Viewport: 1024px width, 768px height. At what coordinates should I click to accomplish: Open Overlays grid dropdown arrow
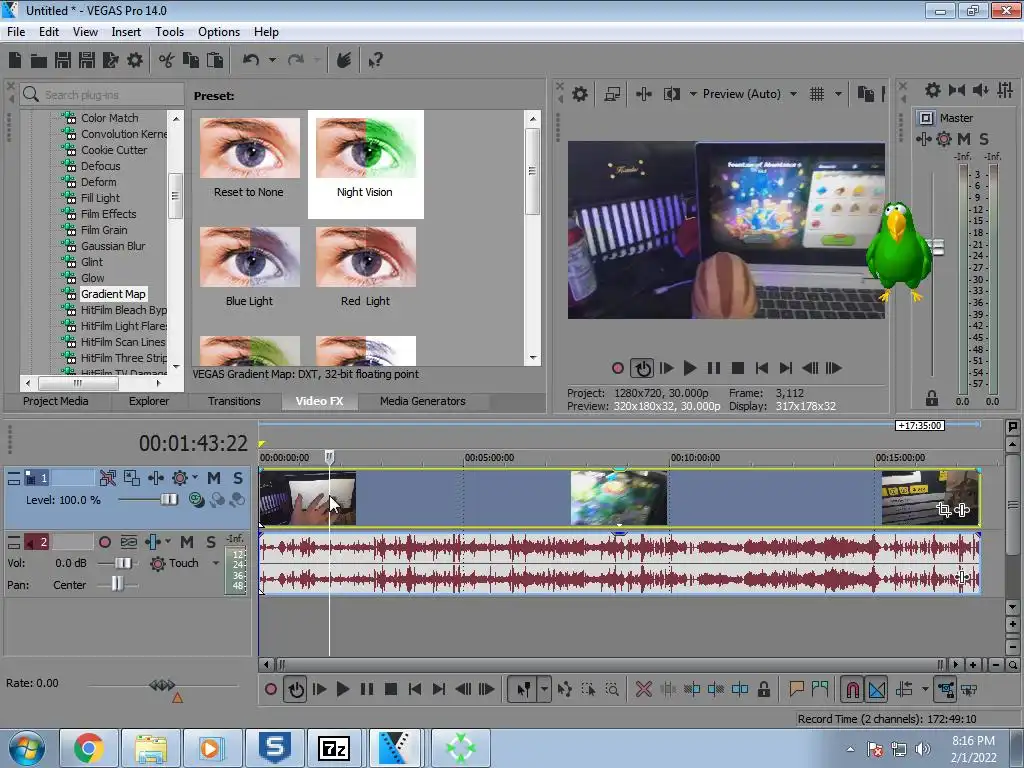pyautogui.click(x=838, y=94)
